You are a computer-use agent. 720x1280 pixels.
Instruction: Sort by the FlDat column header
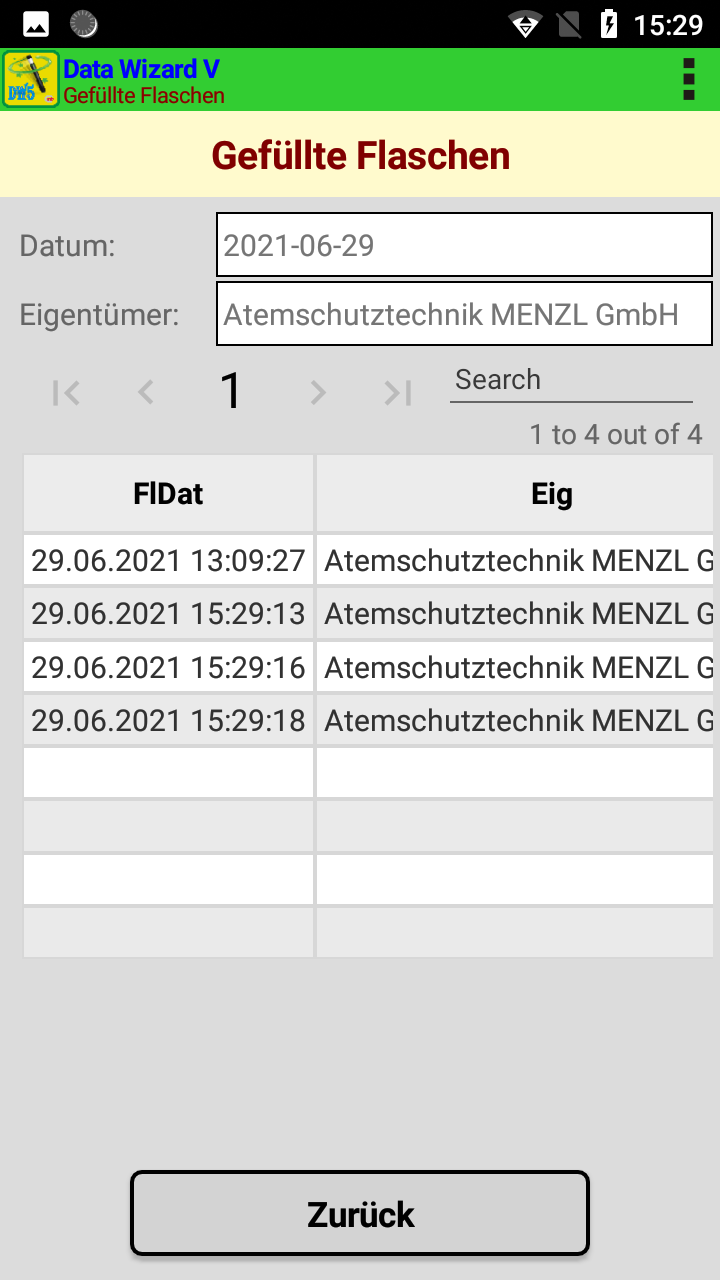(168, 494)
